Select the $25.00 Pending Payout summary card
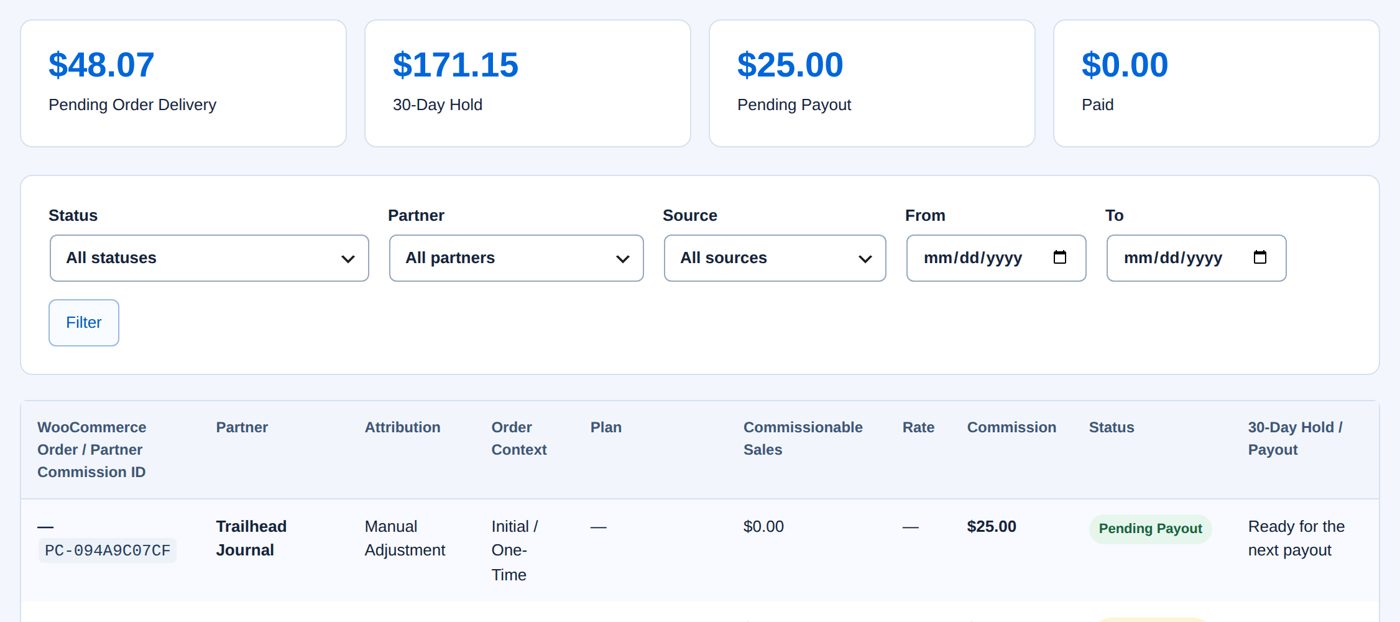This screenshot has width=1400, height=622. pyautogui.click(x=872, y=83)
